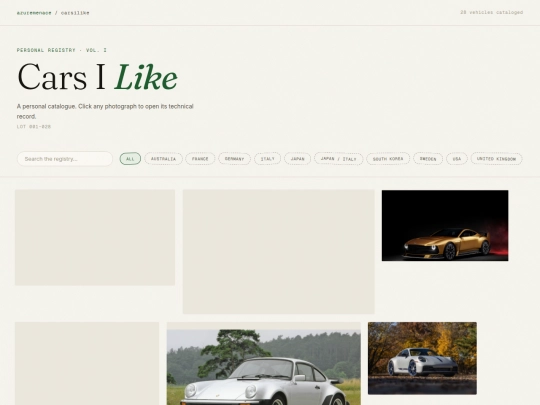
Task: Filter cars by USA
Action: (457, 159)
